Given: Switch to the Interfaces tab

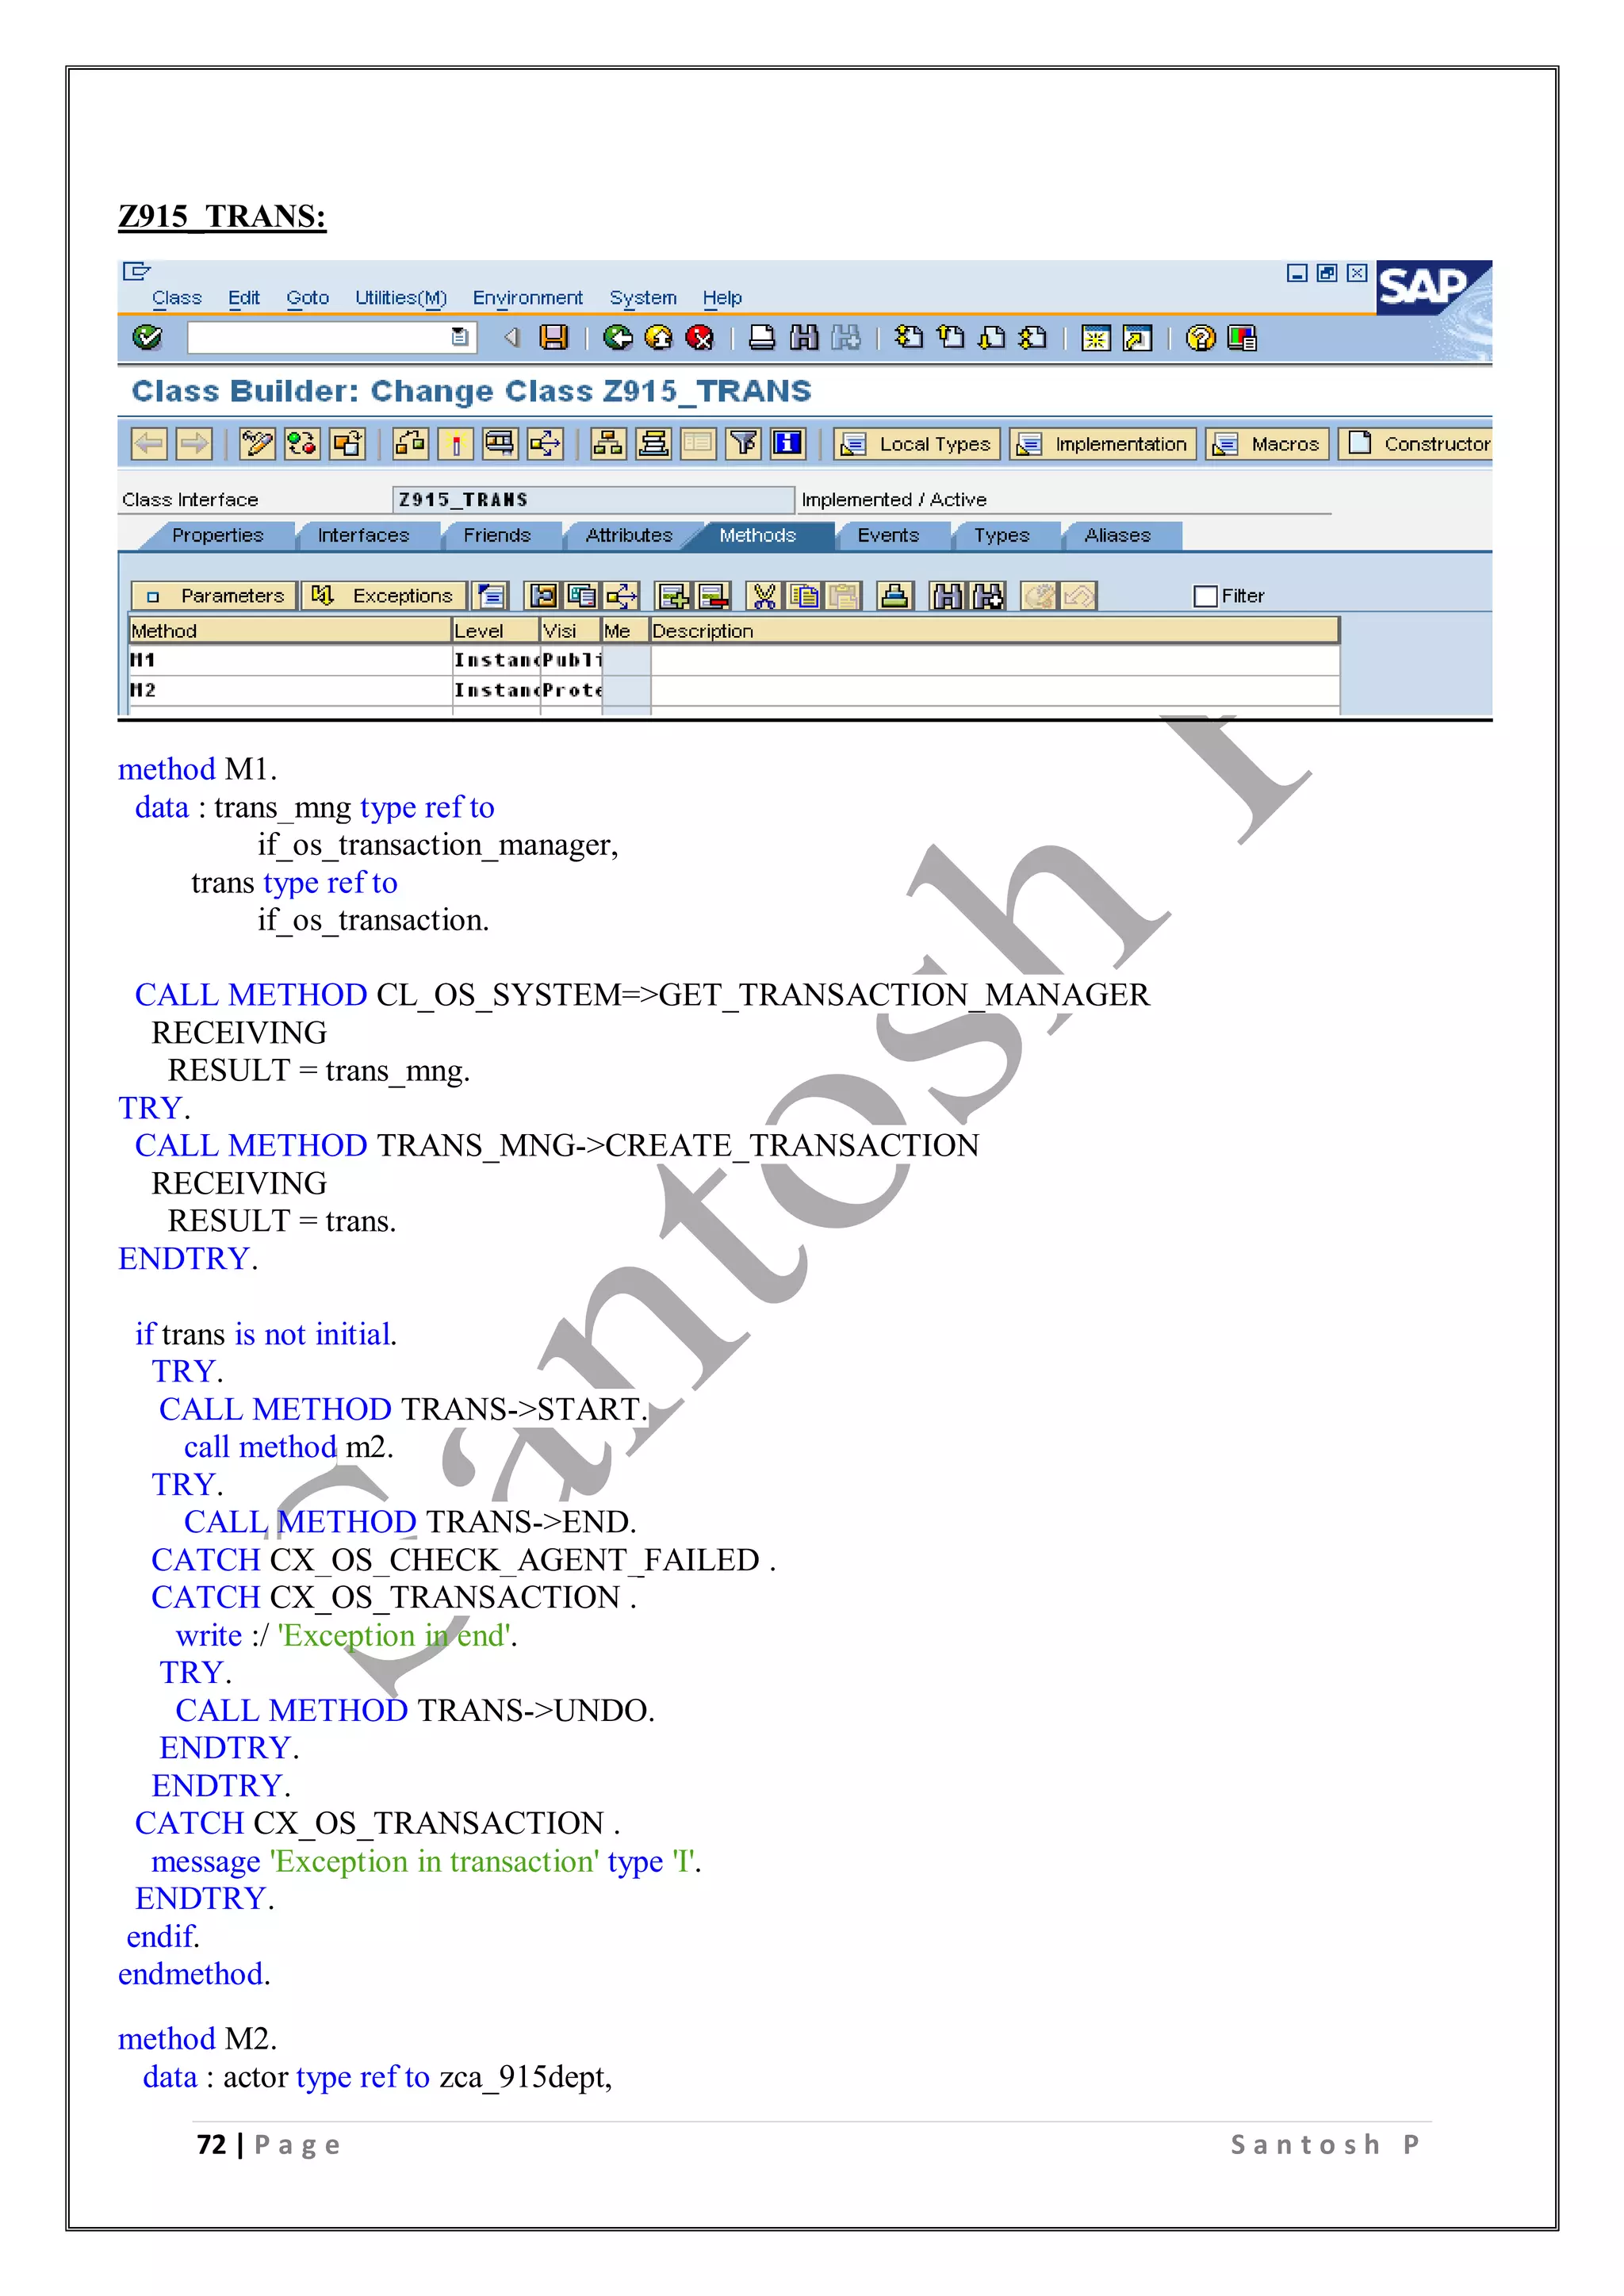Looking at the screenshot, I should click(363, 535).
